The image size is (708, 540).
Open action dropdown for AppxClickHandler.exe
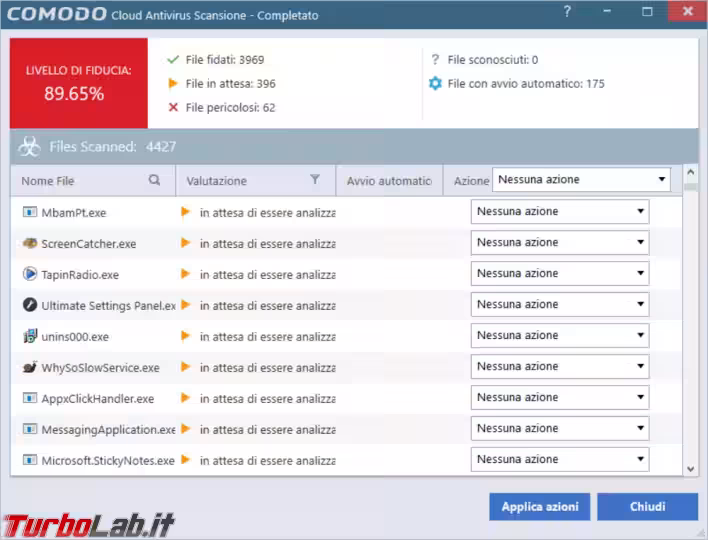click(560, 397)
